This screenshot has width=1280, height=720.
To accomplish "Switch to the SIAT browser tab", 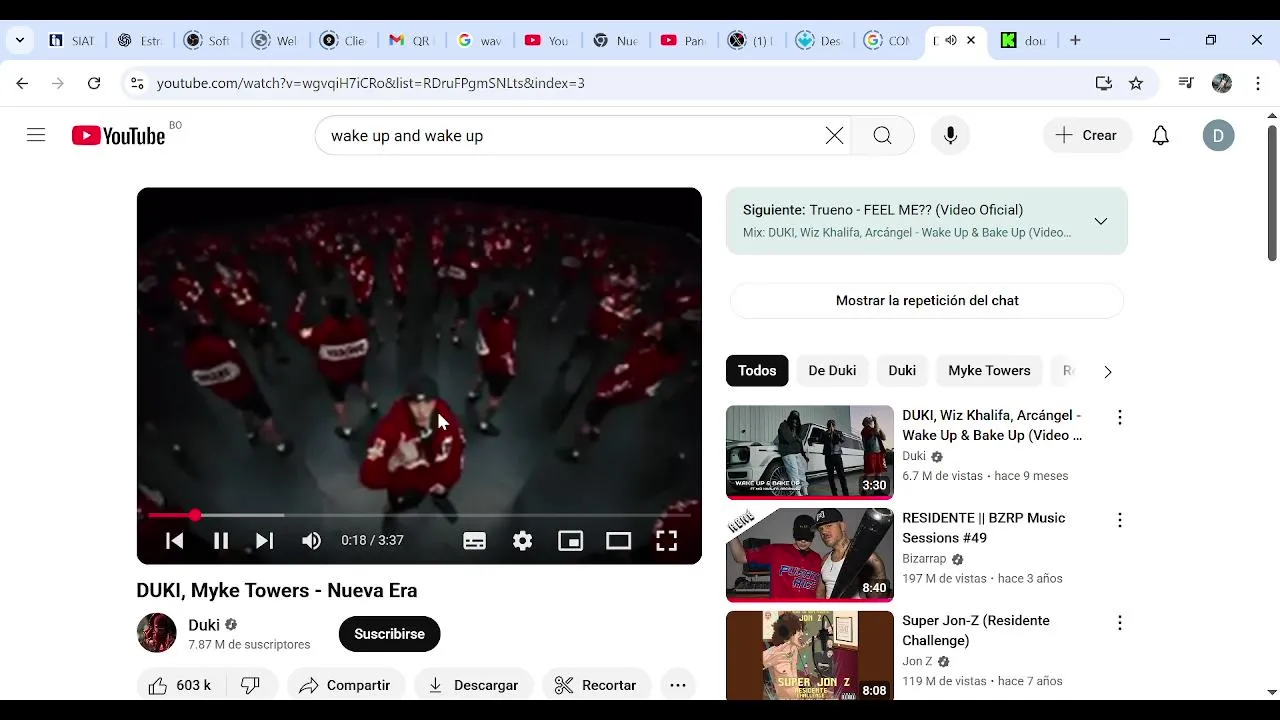I will pos(72,40).
